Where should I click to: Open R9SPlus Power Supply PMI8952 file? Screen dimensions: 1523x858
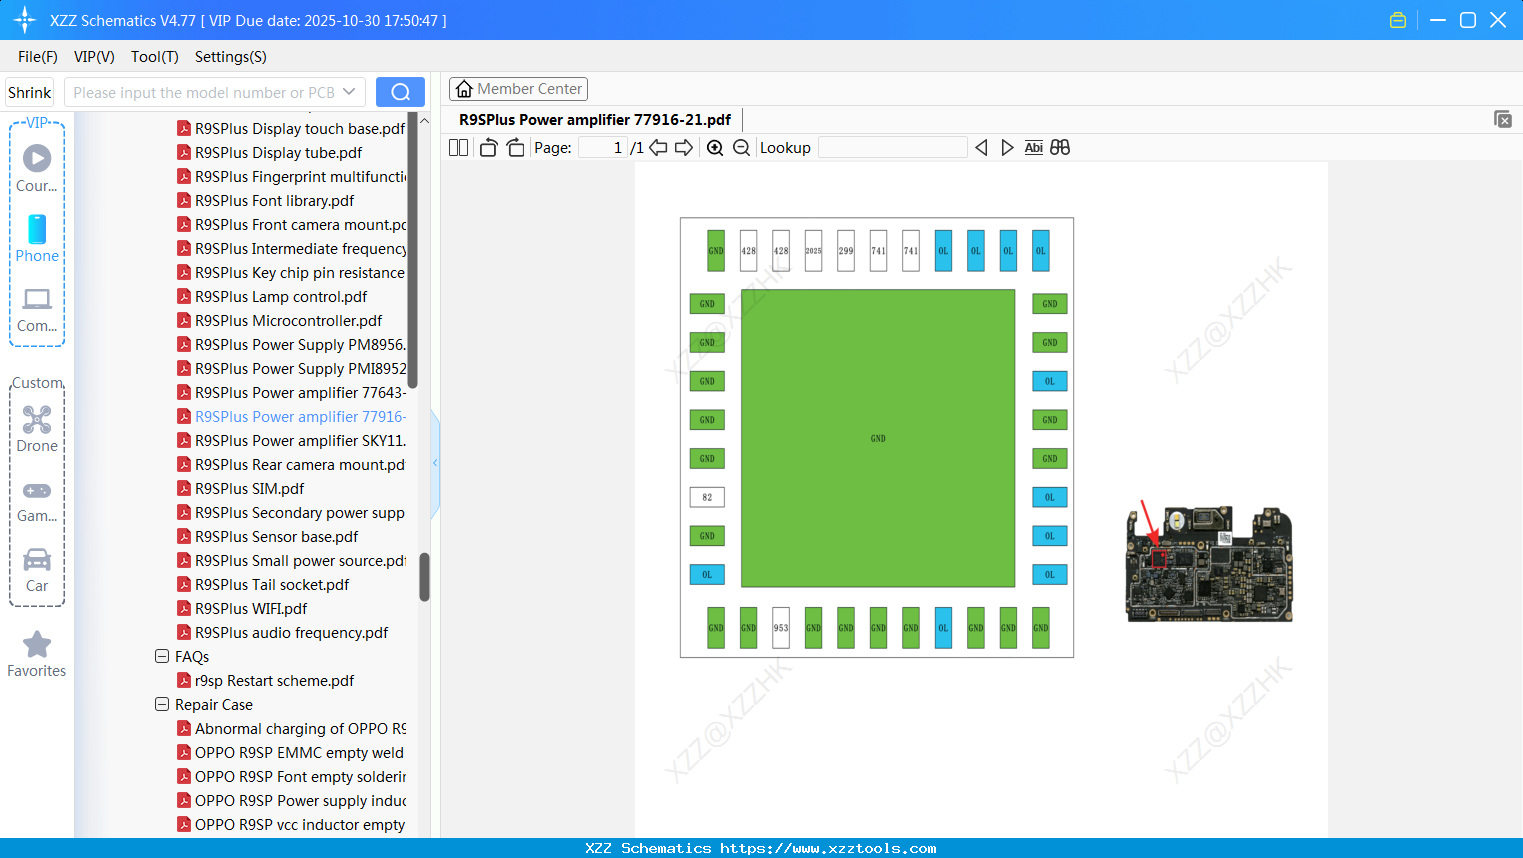[291, 369]
